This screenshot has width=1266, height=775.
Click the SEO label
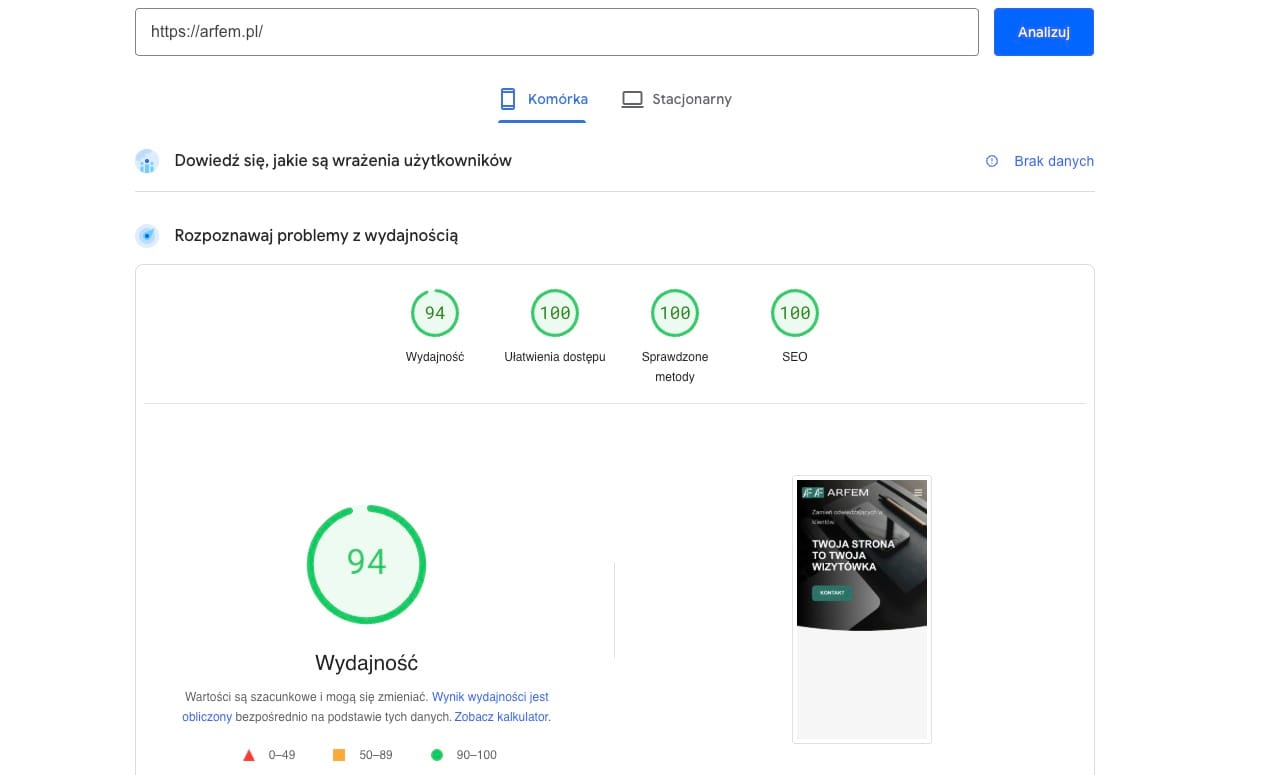click(x=795, y=357)
